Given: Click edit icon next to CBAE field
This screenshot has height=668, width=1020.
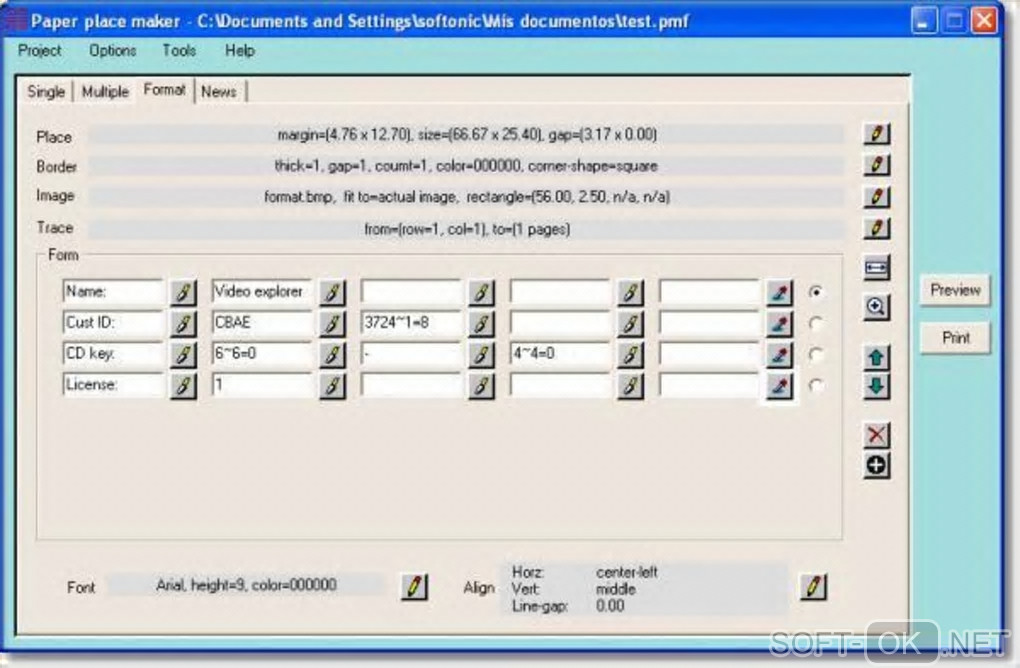Looking at the screenshot, I should (x=332, y=323).
